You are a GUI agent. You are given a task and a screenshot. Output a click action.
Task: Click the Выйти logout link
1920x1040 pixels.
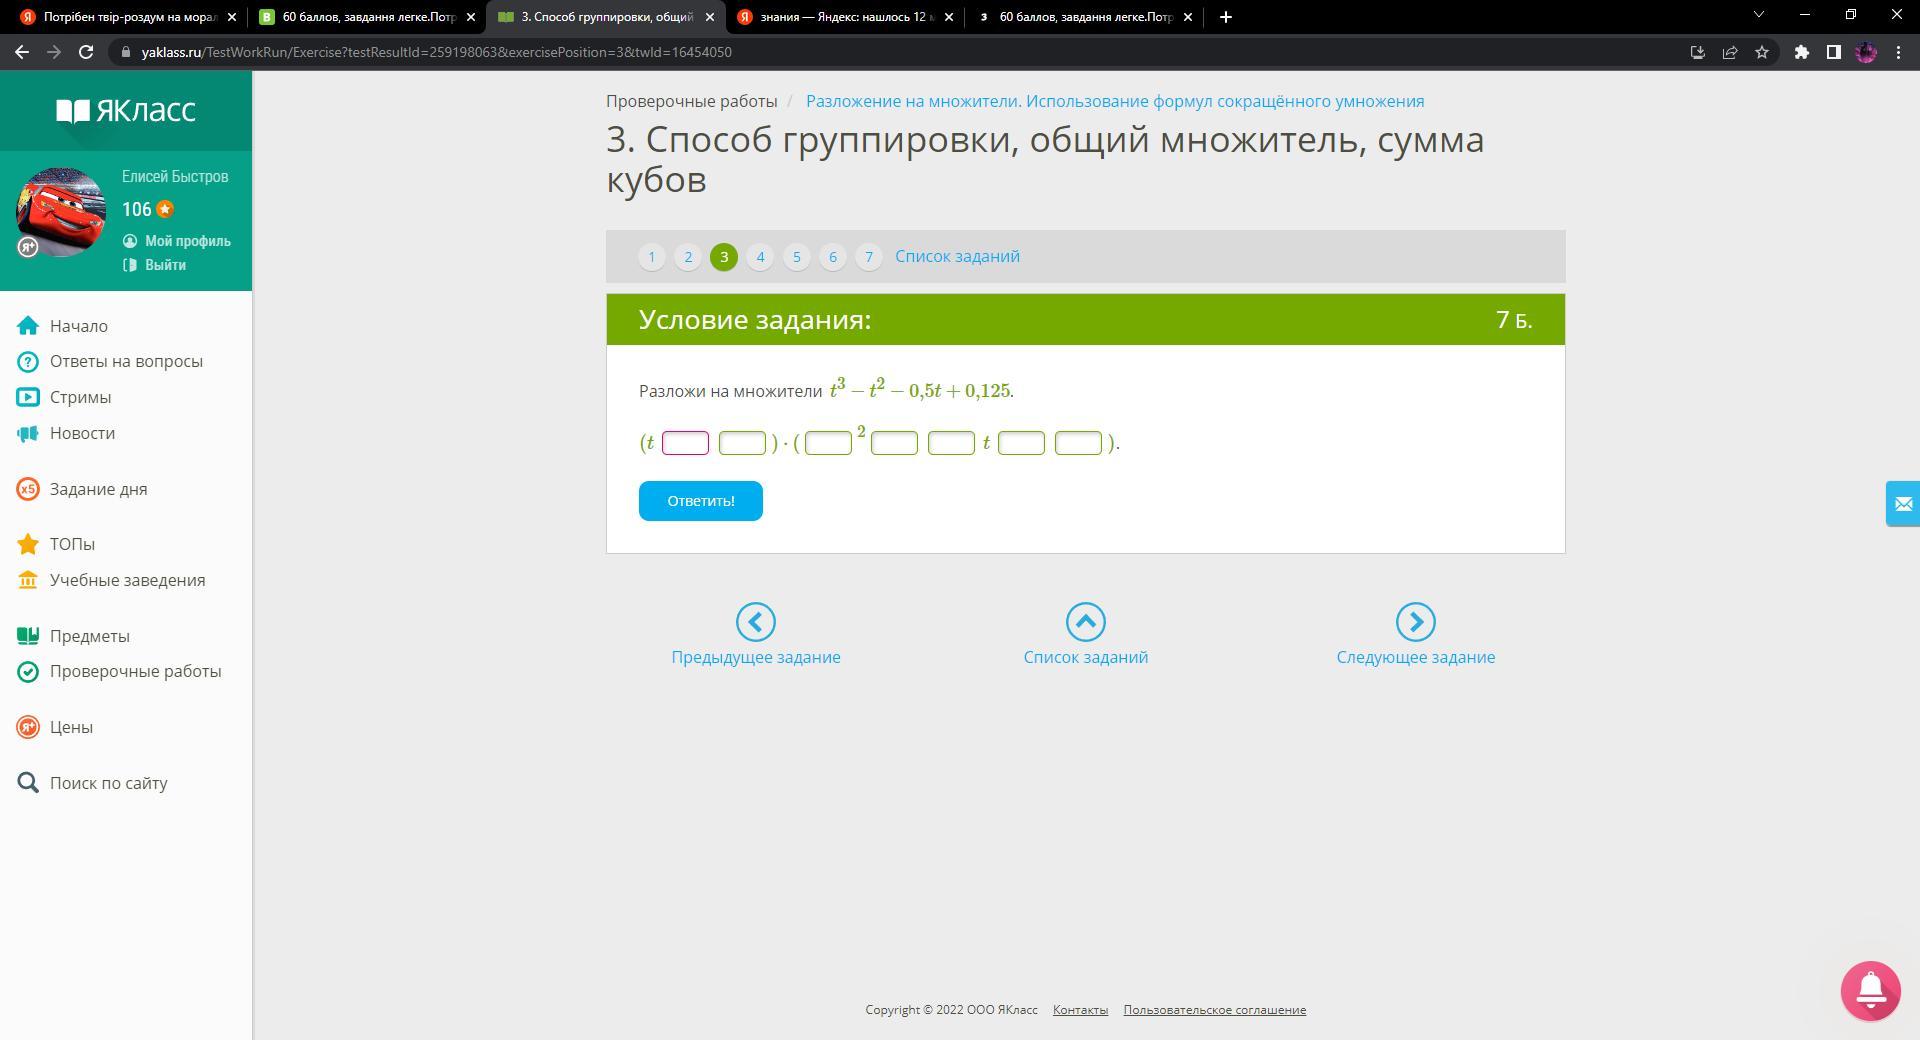[165, 265]
